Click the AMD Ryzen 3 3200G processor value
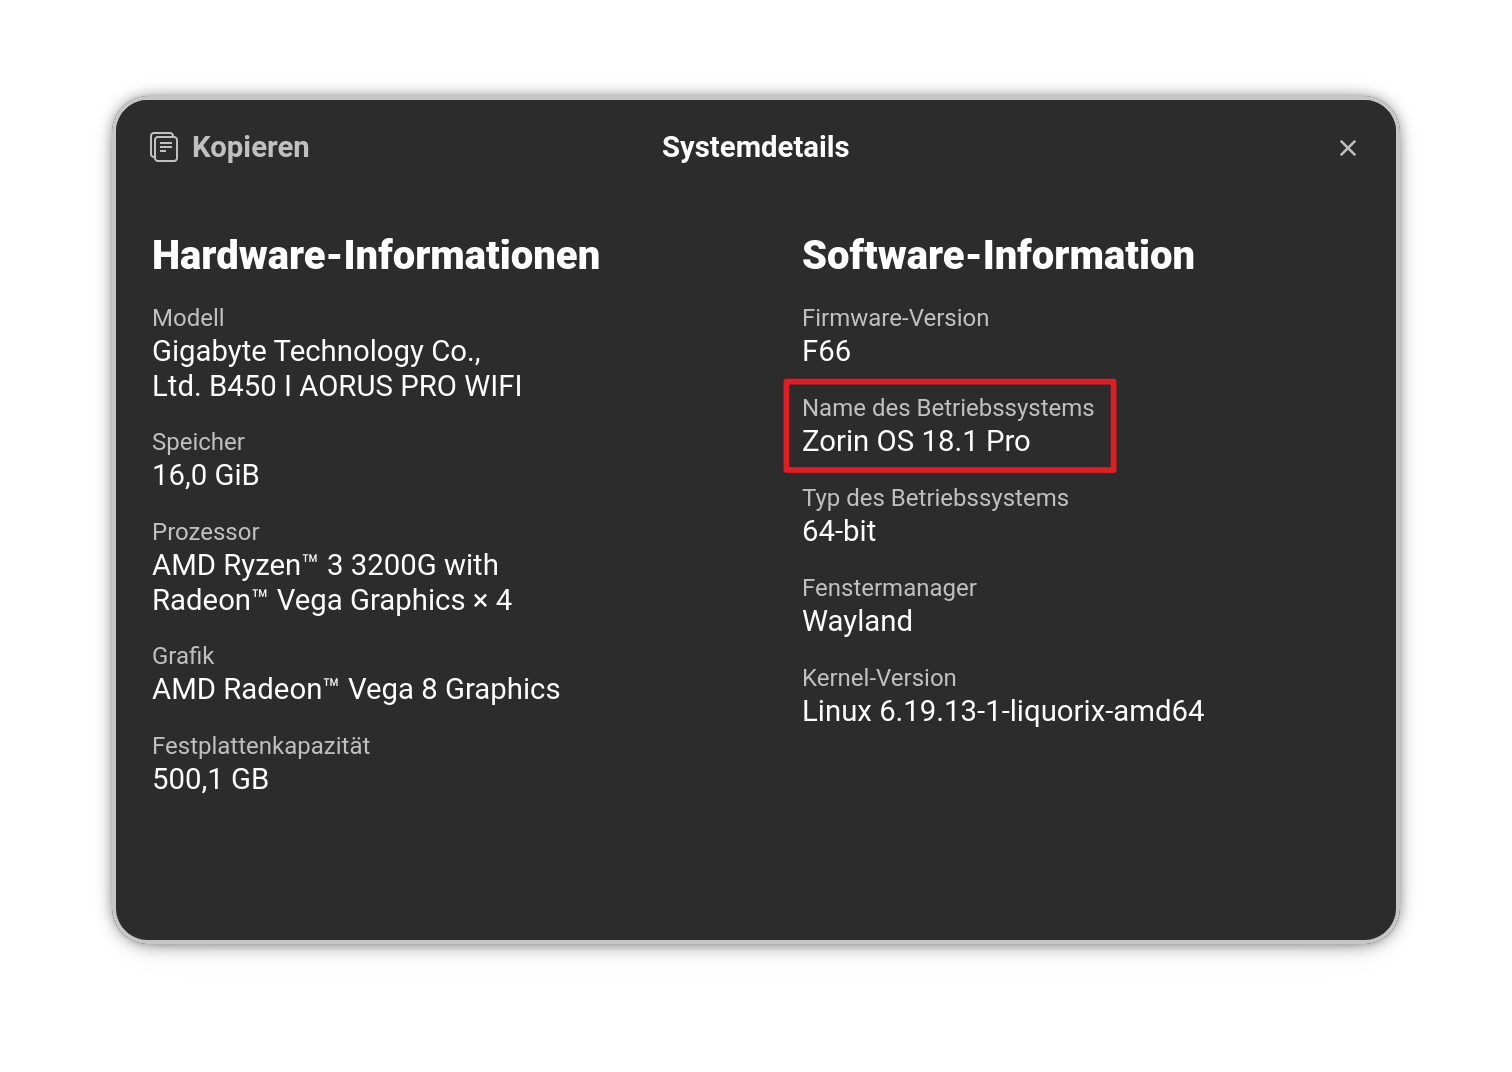The height and width of the screenshot is (1072, 1512). point(331,582)
